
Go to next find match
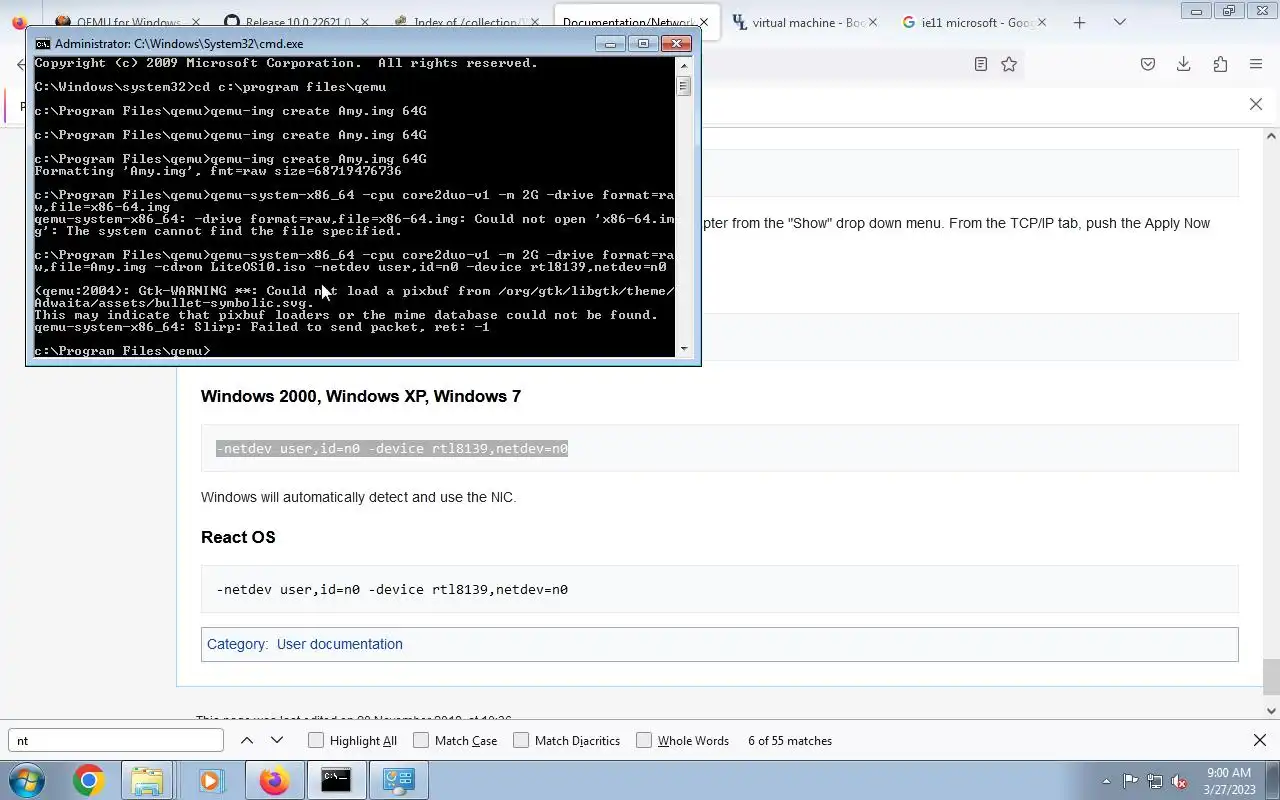(x=277, y=740)
